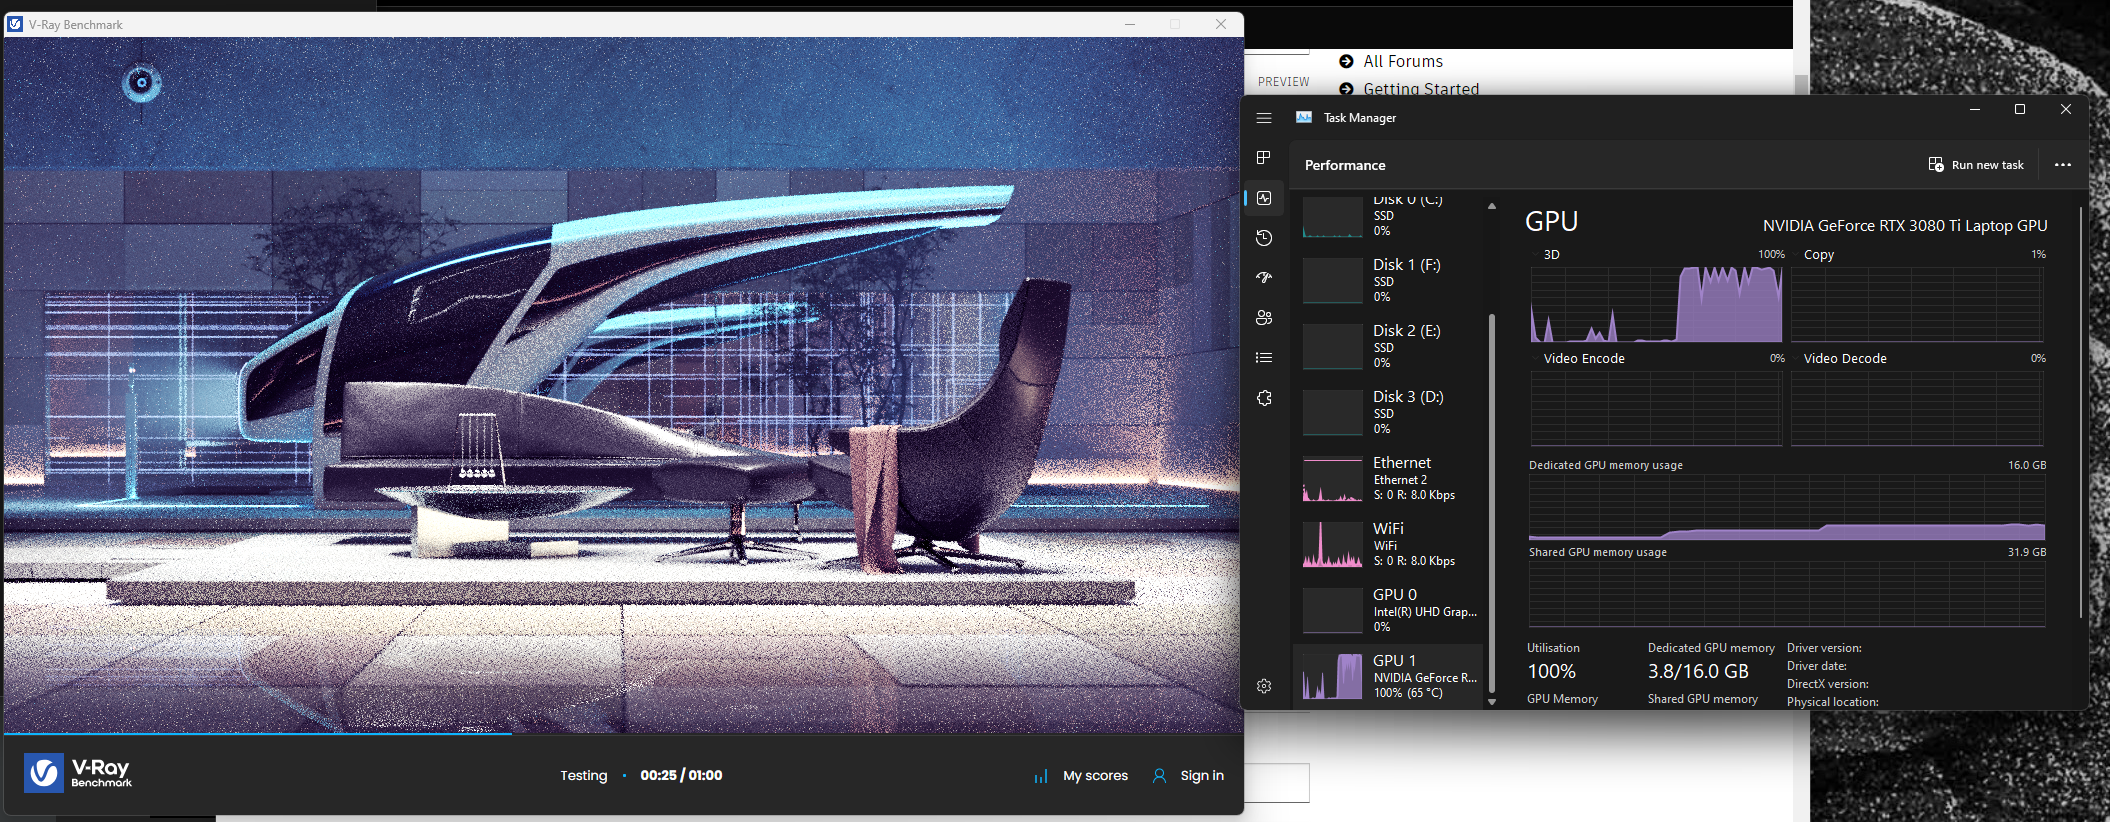Select Disk 2 (E:) in performance list
The image size is (2110, 822).
(x=1388, y=346)
